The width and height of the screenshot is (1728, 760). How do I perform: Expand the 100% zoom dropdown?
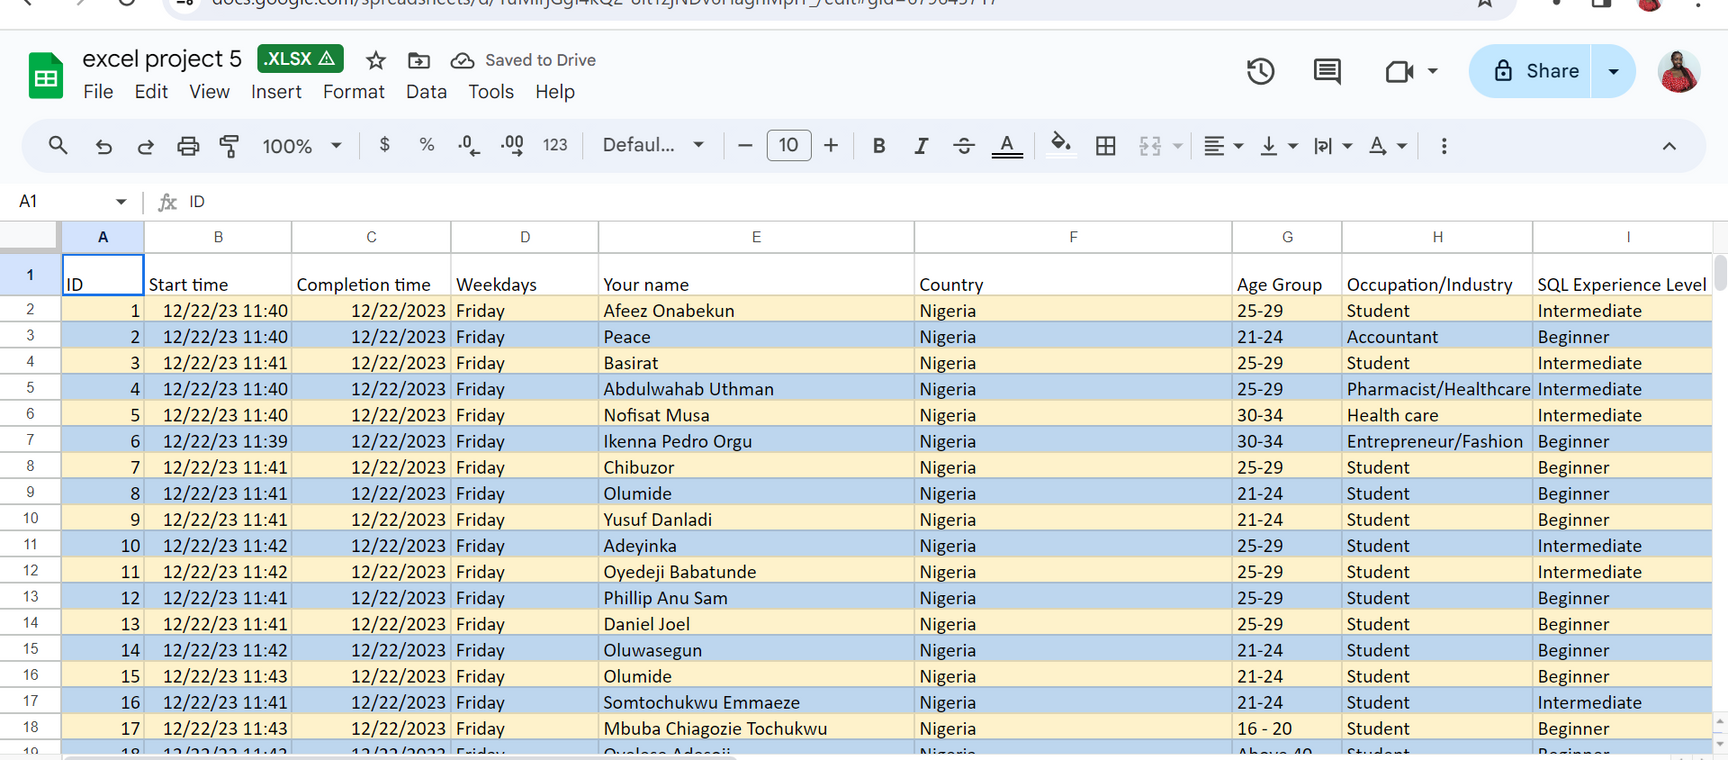(x=302, y=146)
